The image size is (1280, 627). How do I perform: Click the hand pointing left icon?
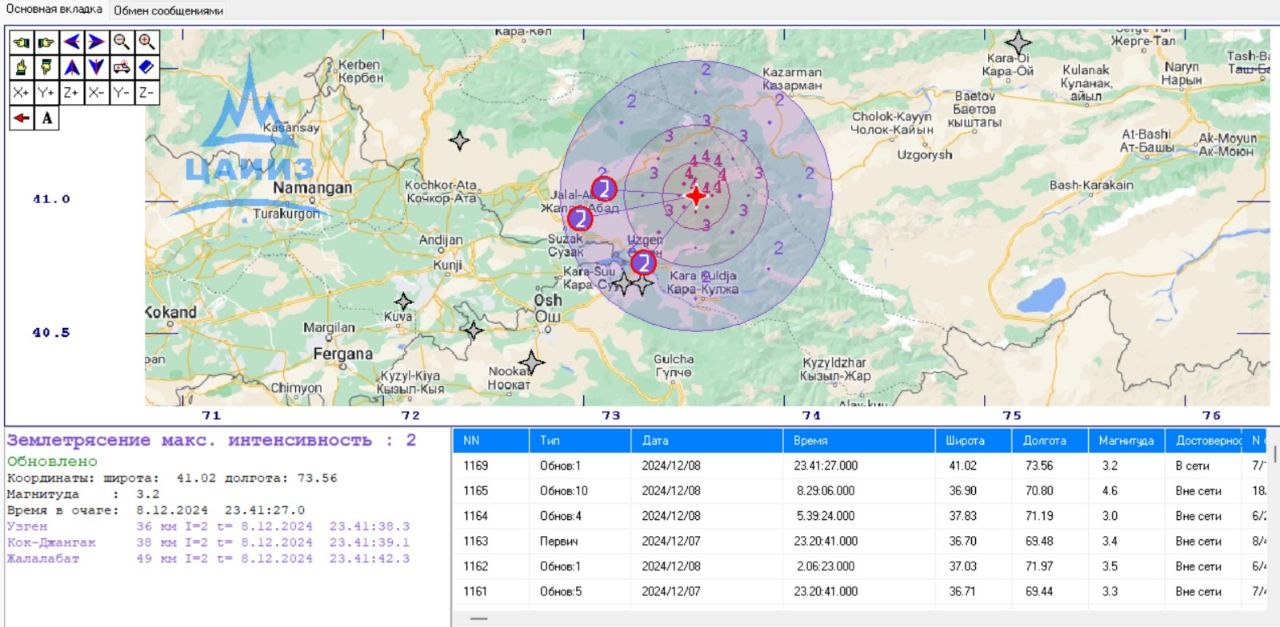(20, 42)
